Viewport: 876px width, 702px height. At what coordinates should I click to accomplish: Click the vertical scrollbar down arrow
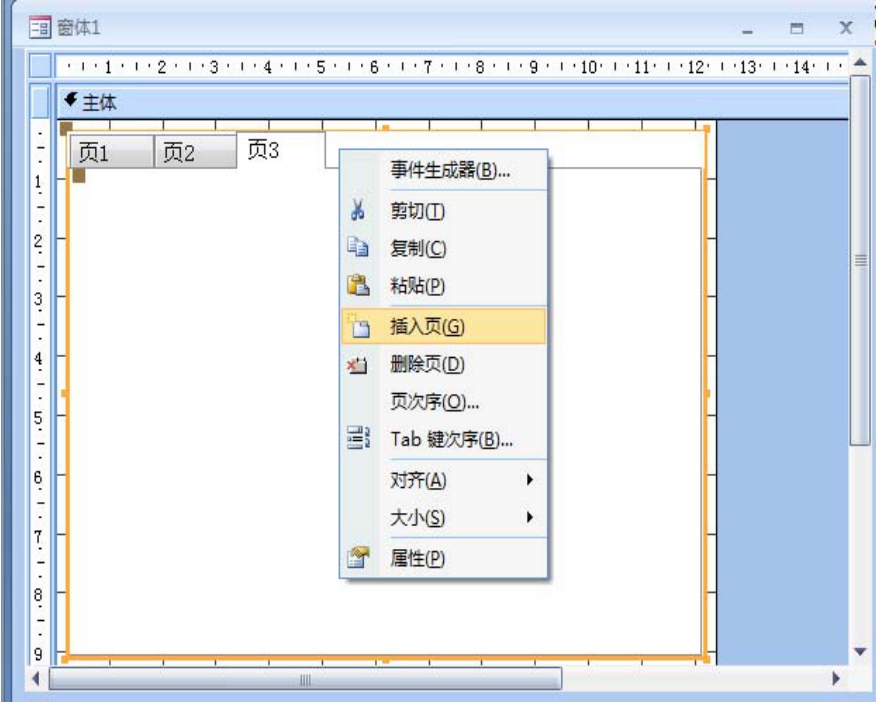coord(860,651)
